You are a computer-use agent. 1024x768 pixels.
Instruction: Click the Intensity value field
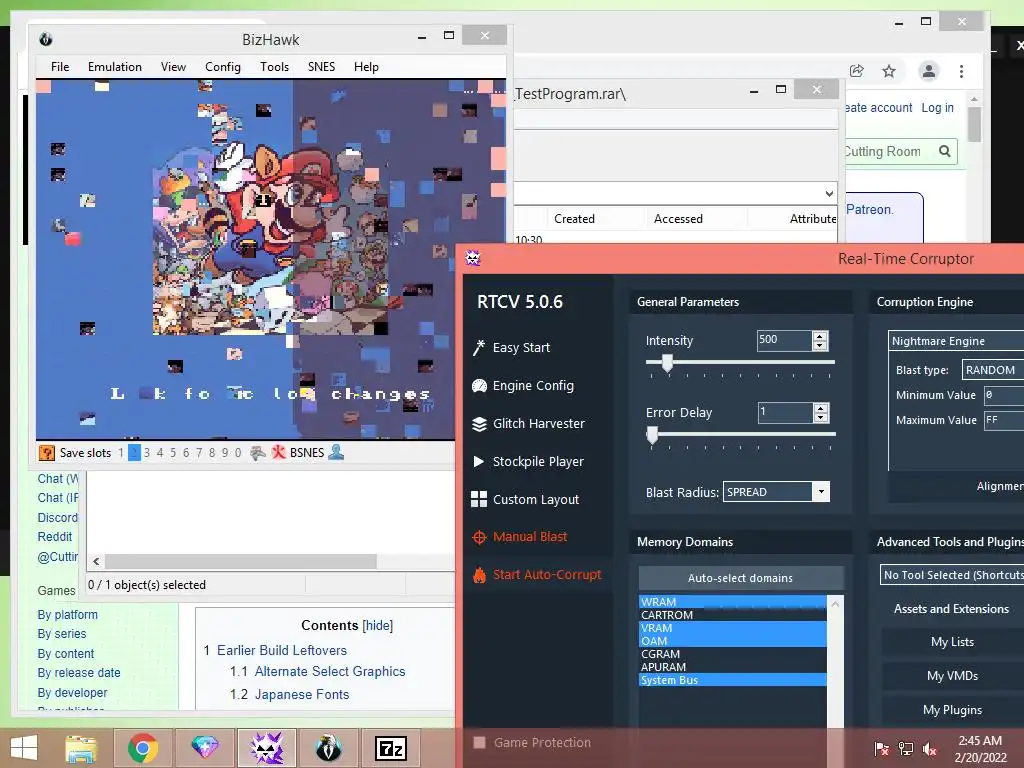pos(784,340)
